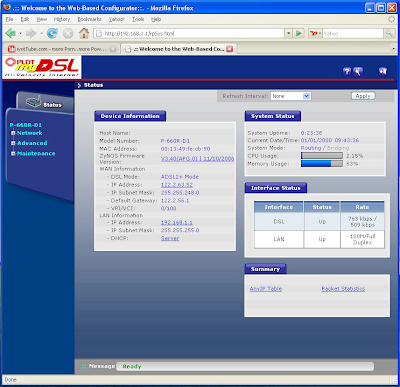Expand the Network tree item
The image size is (400, 387).
(x=13, y=133)
